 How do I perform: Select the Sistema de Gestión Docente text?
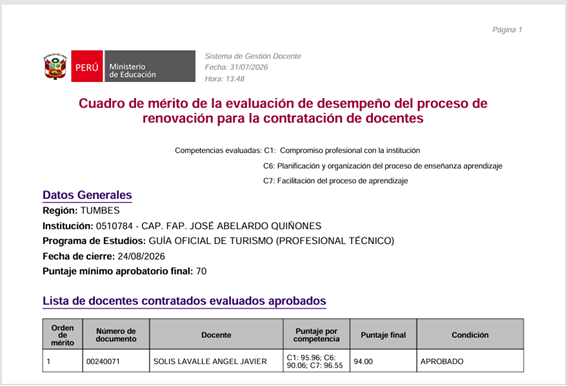point(253,56)
